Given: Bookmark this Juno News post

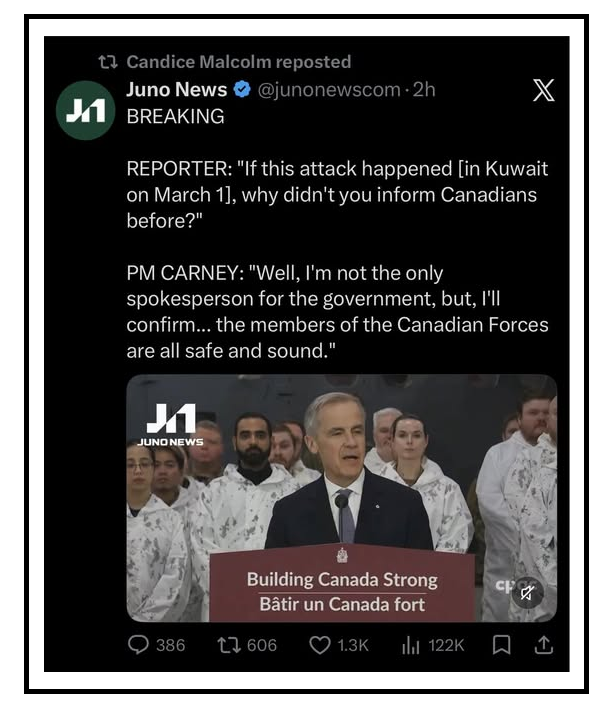Looking at the screenshot, I should click(x=502, y=645).
